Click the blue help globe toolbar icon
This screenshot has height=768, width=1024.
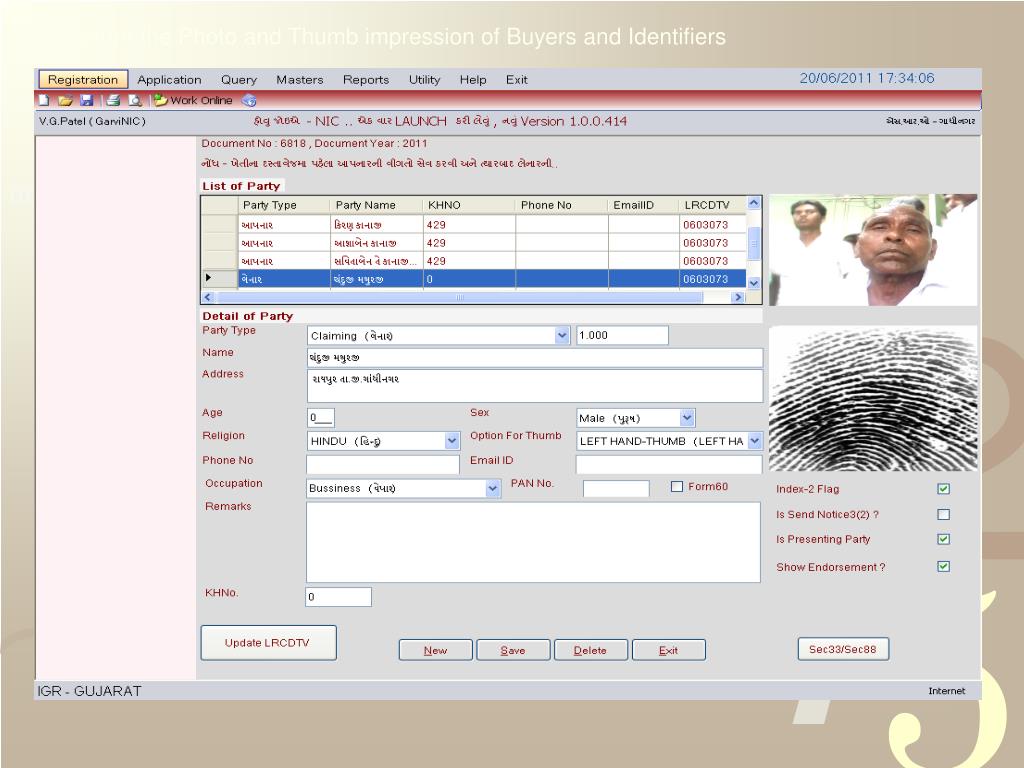pos(249,101)
